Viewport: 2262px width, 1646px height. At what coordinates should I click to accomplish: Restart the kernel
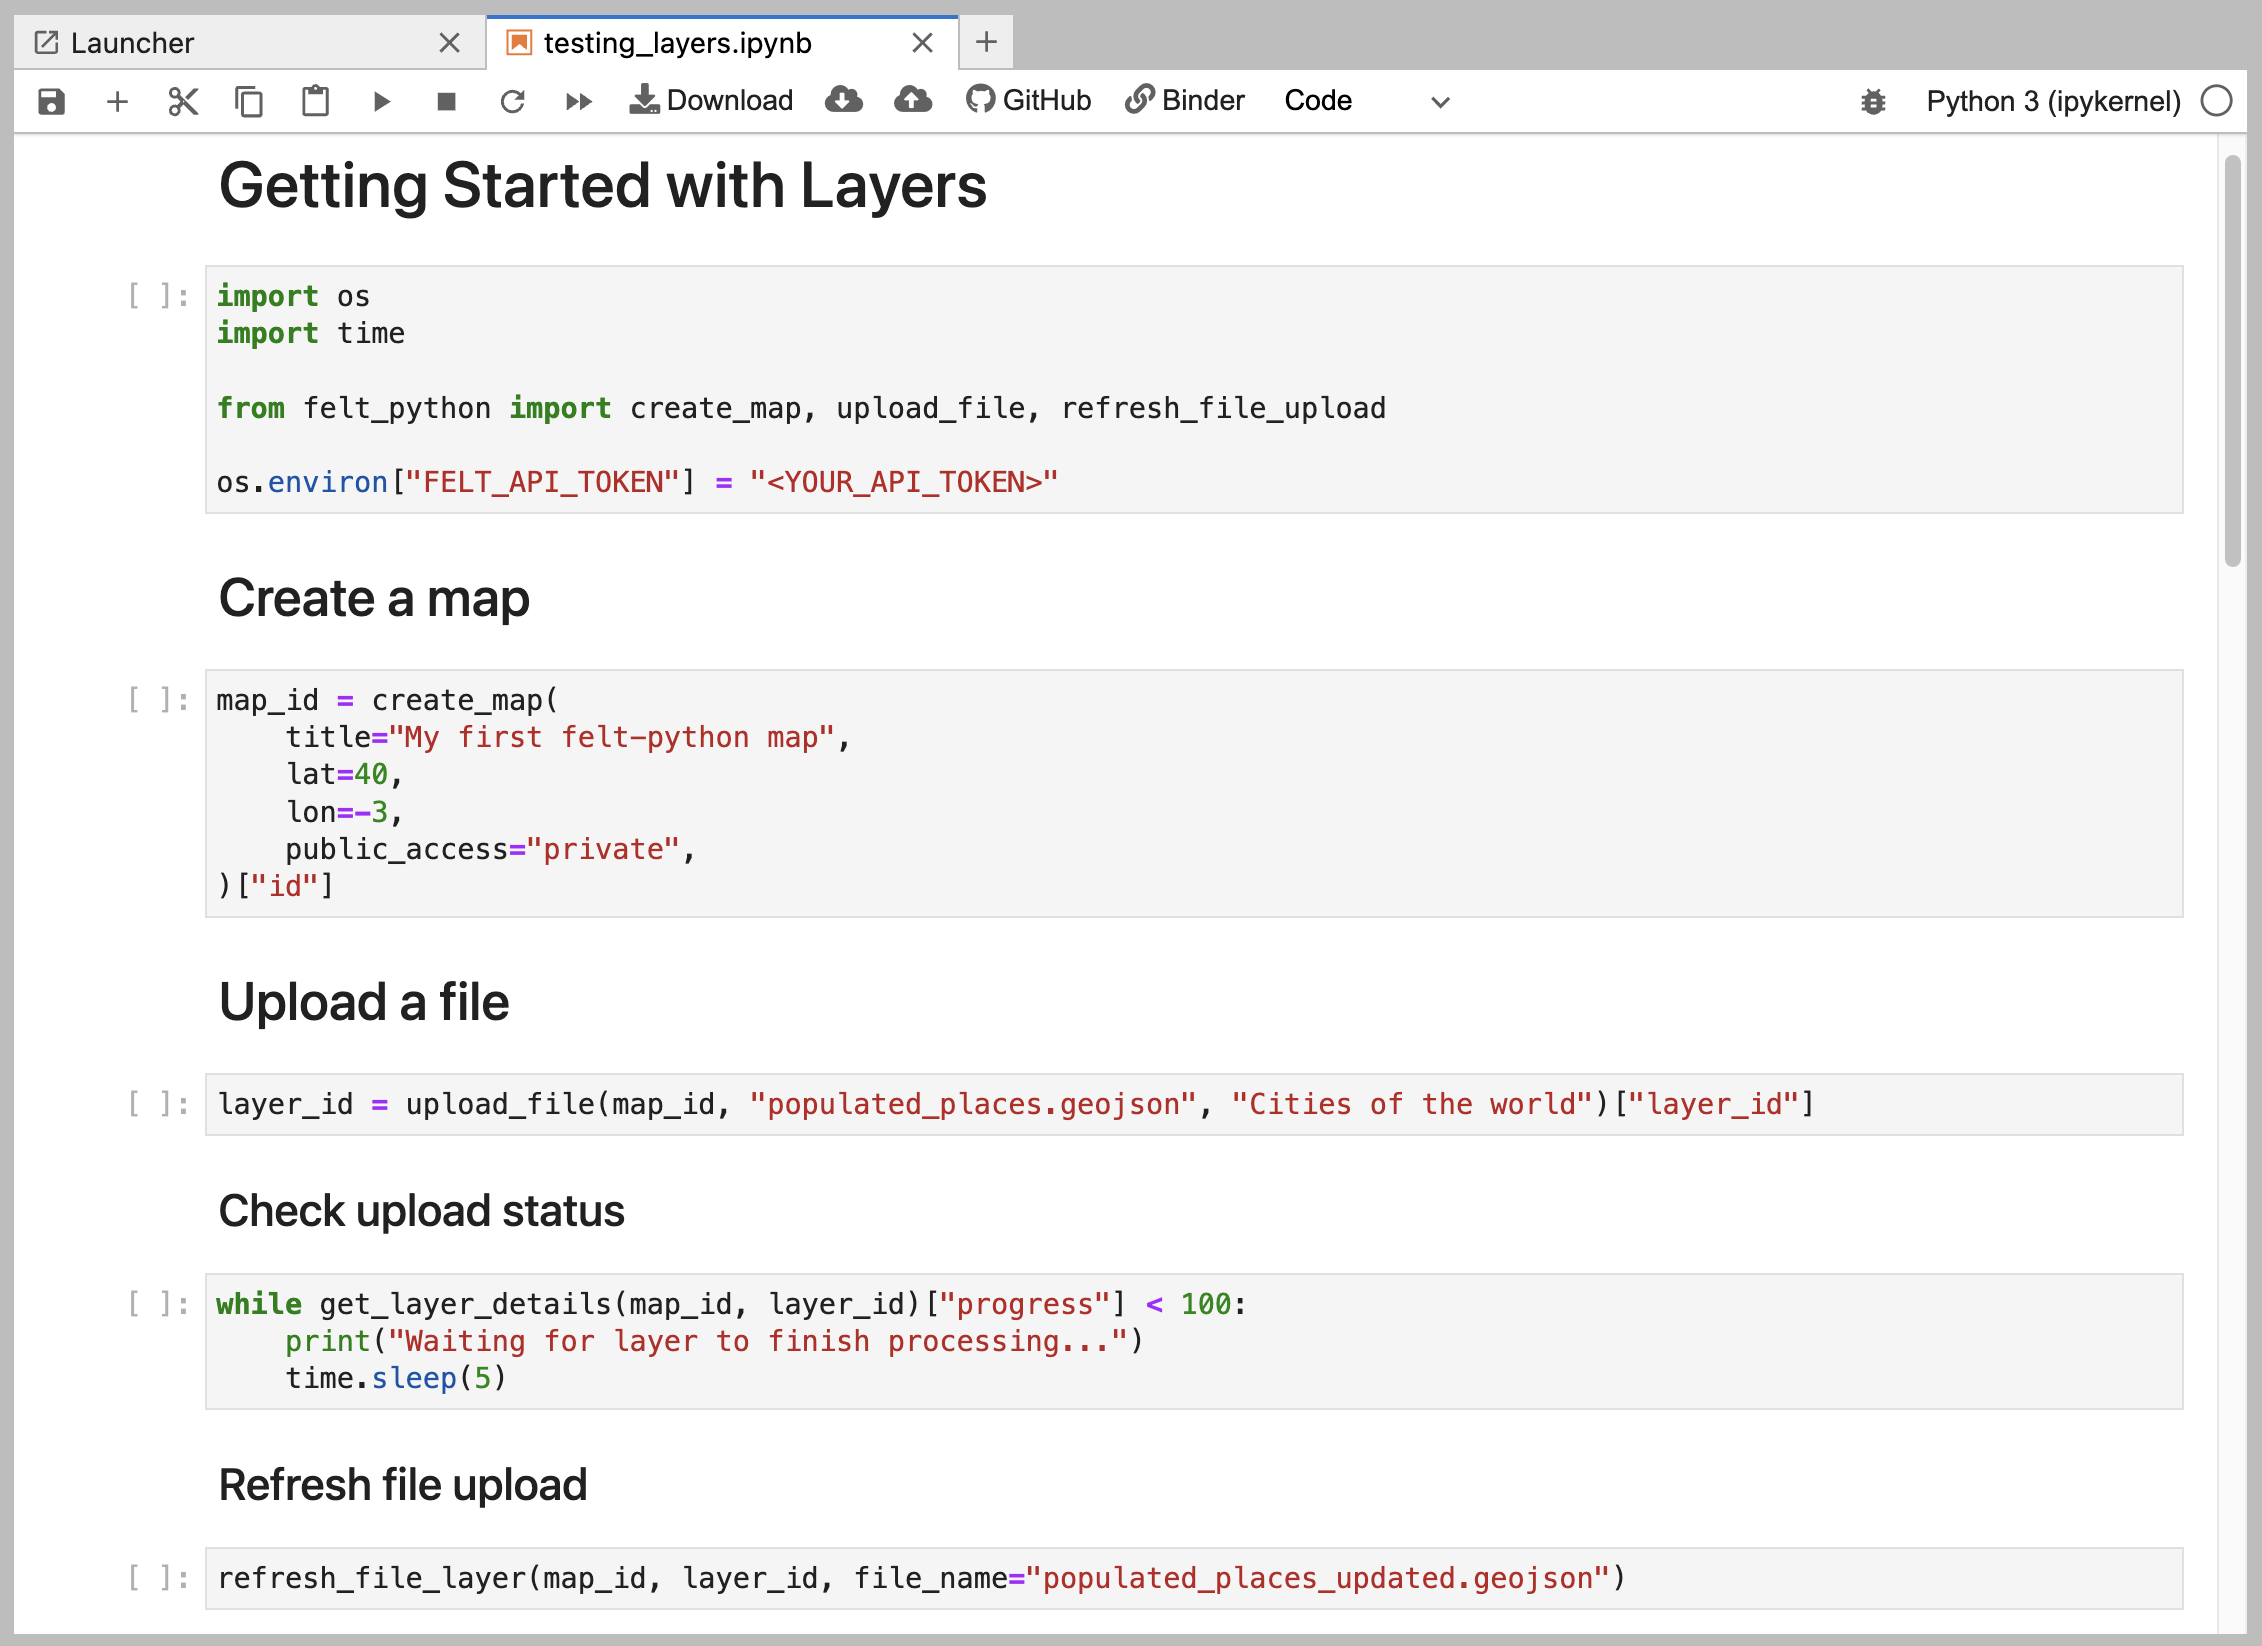point(513,101)
